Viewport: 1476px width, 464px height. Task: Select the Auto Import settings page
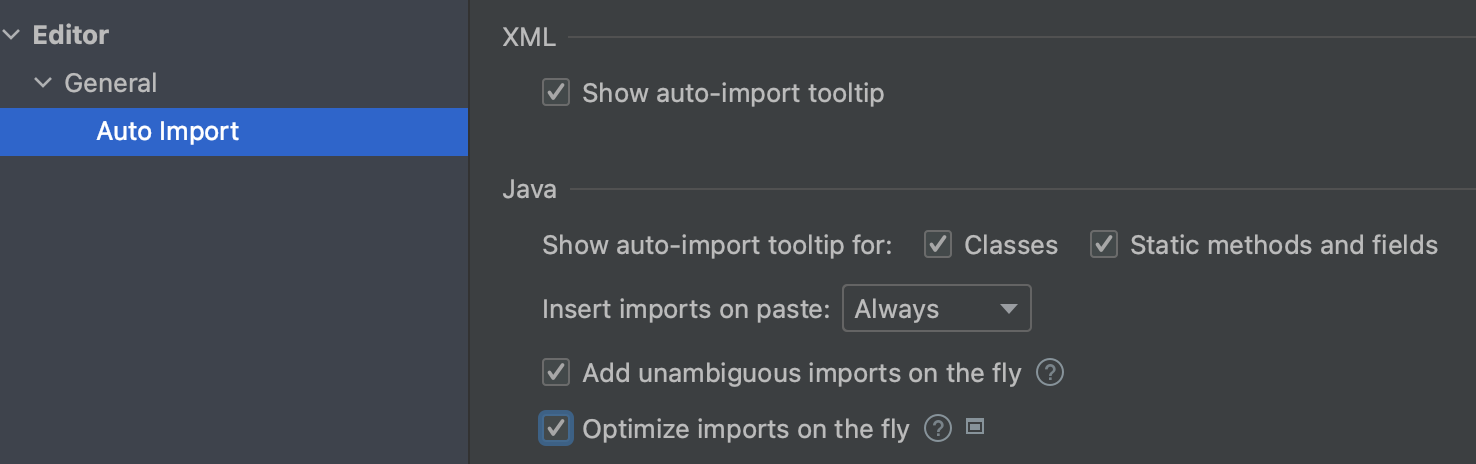[x=167, y=131]
